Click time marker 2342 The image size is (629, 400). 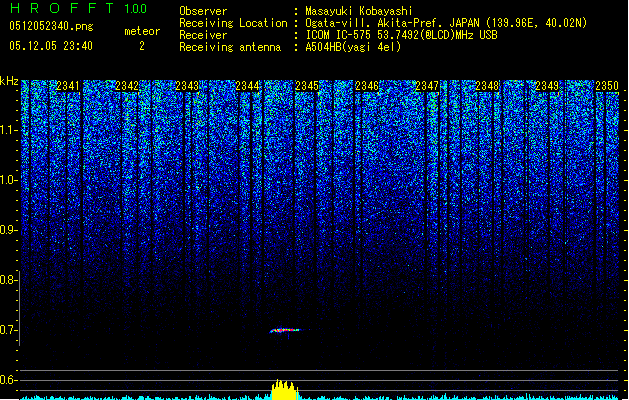point(127,86)
